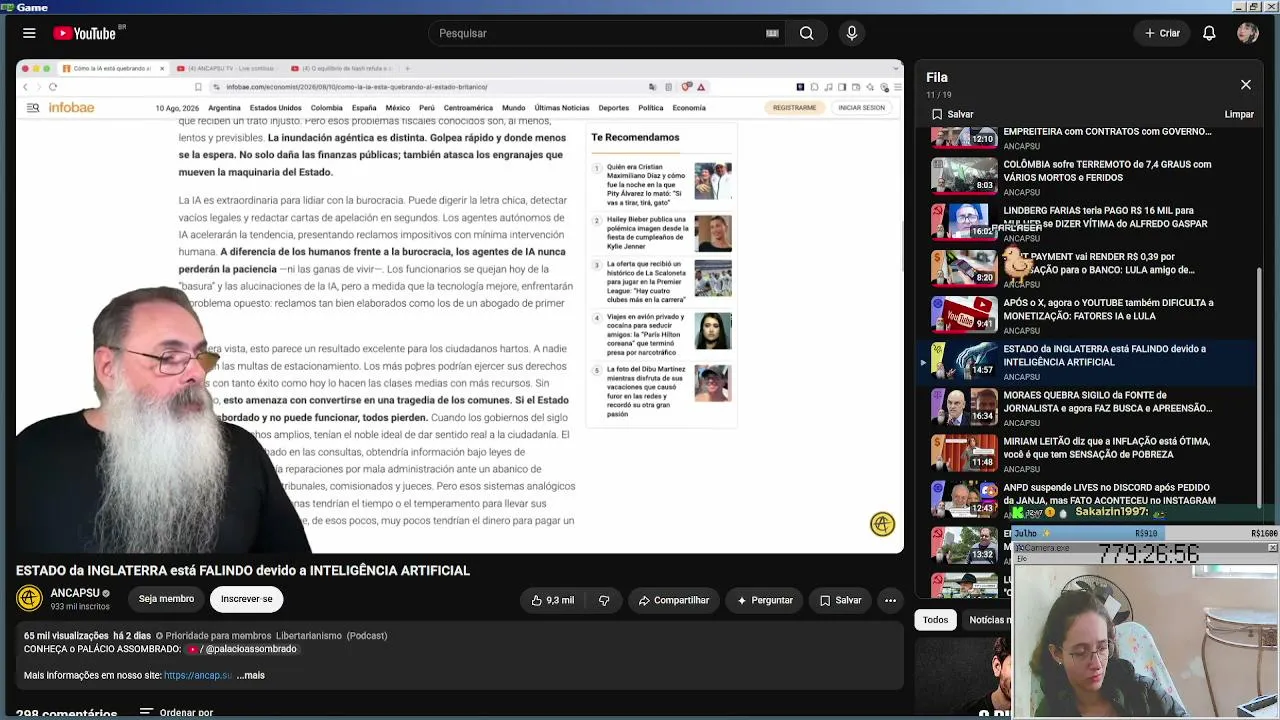
Task: Start voice search with the microphone icon
Action: click(x=852, y=33)
